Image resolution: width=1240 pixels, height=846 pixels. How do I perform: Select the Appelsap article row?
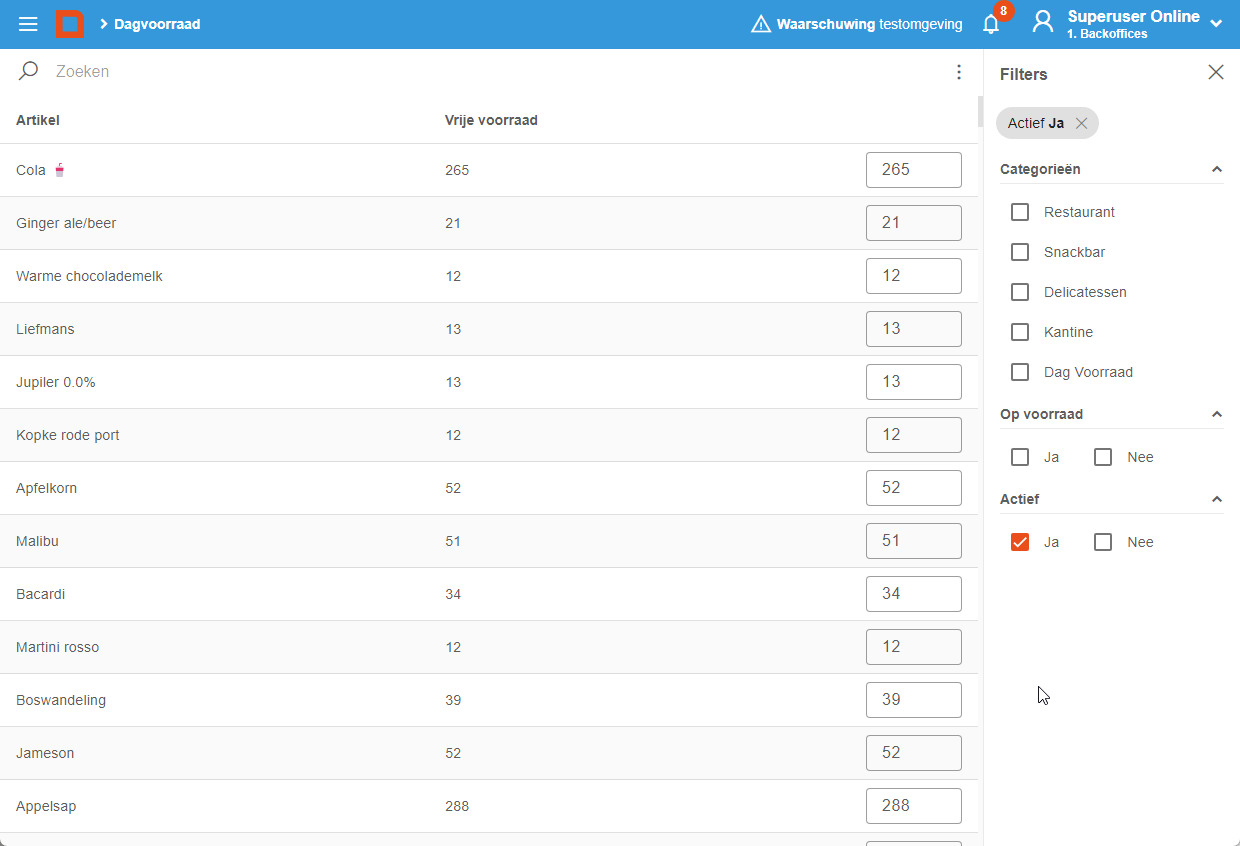click(489, 806)
